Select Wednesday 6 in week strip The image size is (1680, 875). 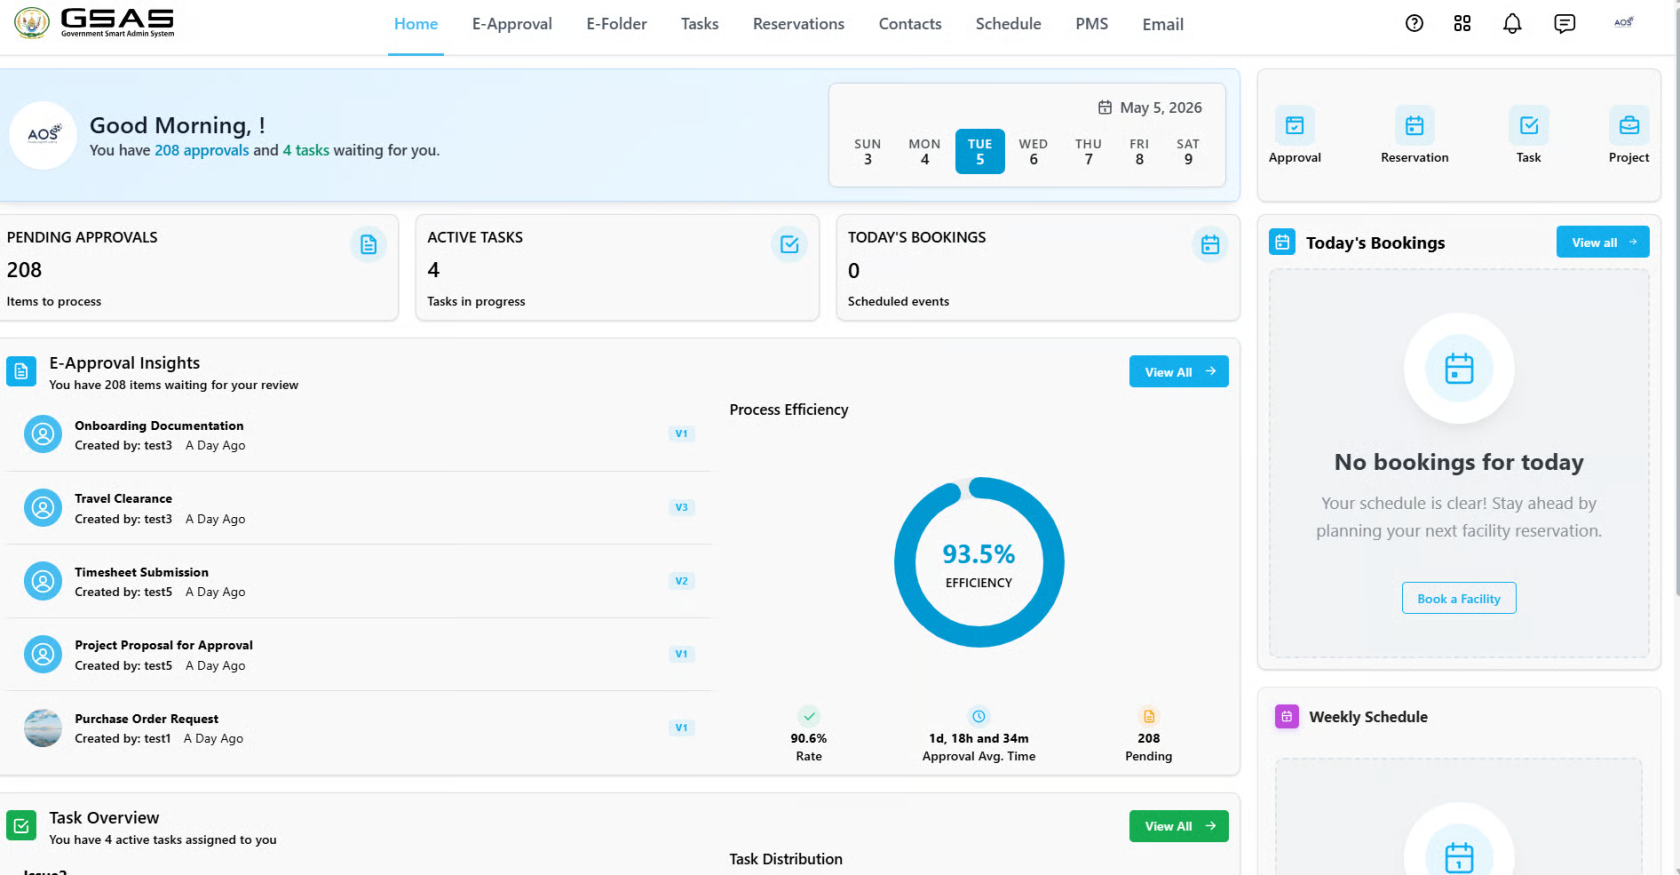[1033, 152]
